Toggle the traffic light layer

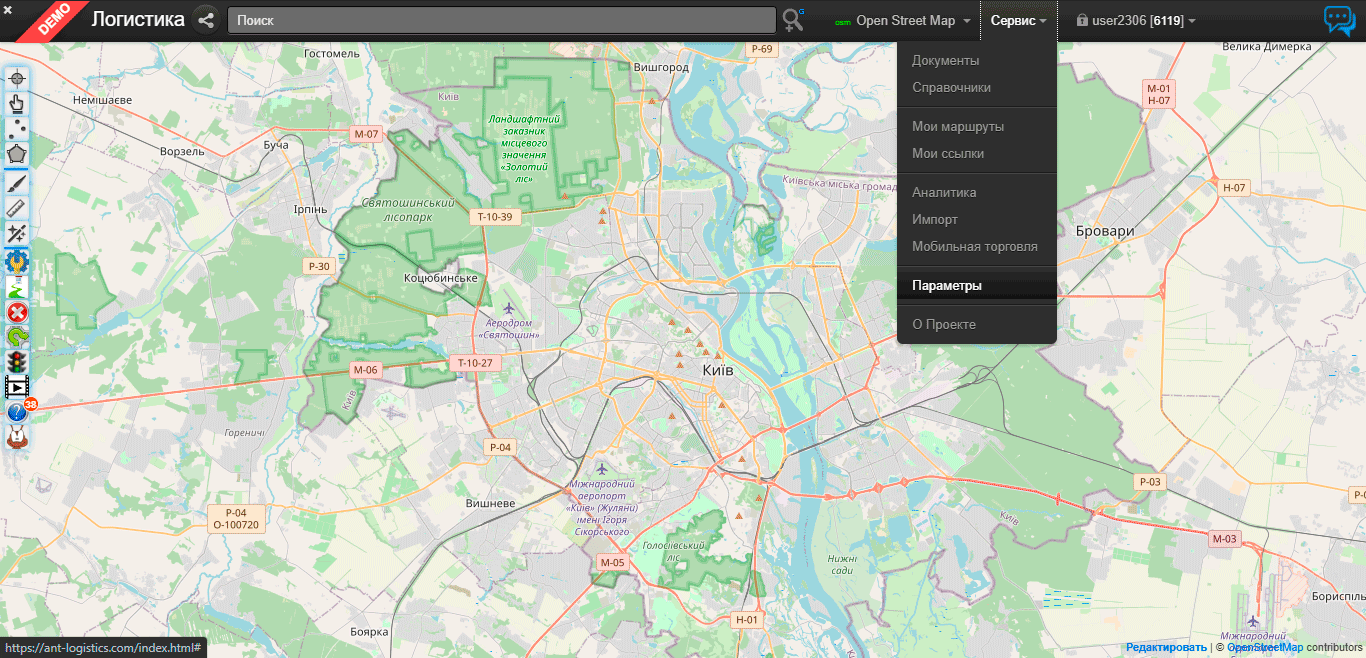click(x=17, y=361)
